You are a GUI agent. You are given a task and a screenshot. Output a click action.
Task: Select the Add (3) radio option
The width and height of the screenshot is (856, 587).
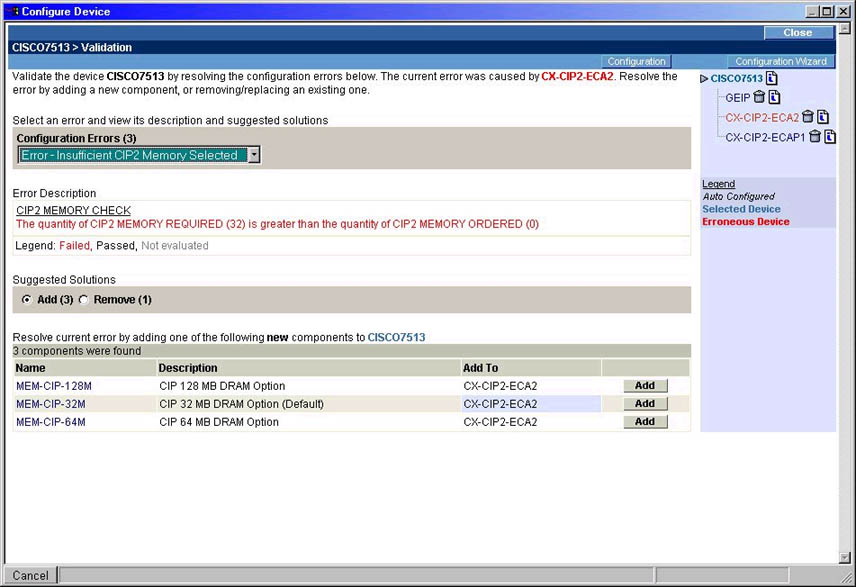point(26,299)
